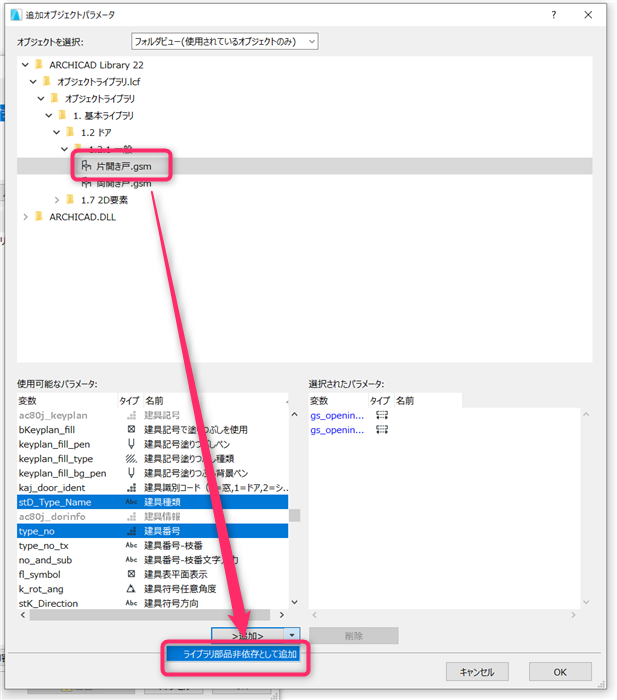The image size is (617, 700).
Task: Choose ライブラリ部品非依存として追加 menu item
Action: point(234,654)
